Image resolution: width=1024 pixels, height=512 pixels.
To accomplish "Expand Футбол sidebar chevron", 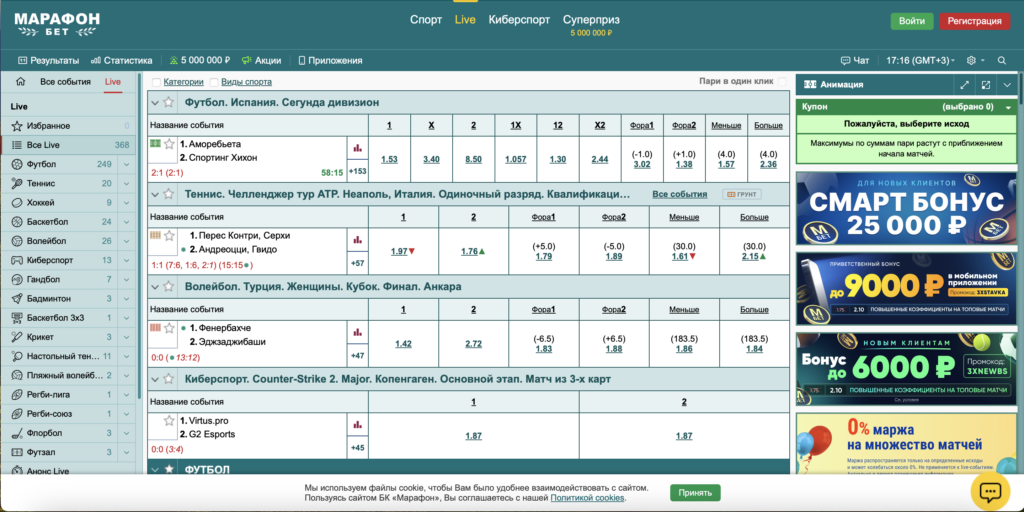I will pyautogui.click(x=126, y=164).
